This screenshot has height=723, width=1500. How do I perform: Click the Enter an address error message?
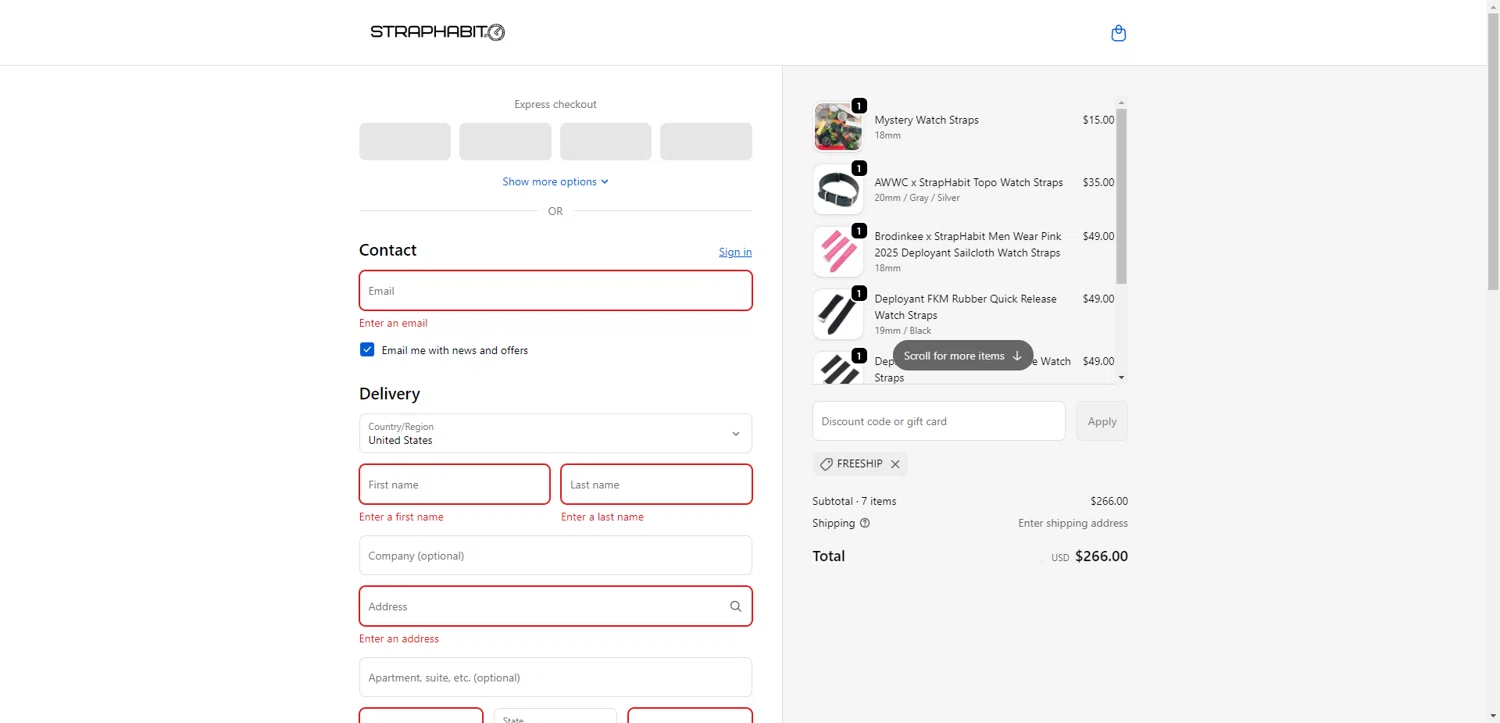click(399, 639)
